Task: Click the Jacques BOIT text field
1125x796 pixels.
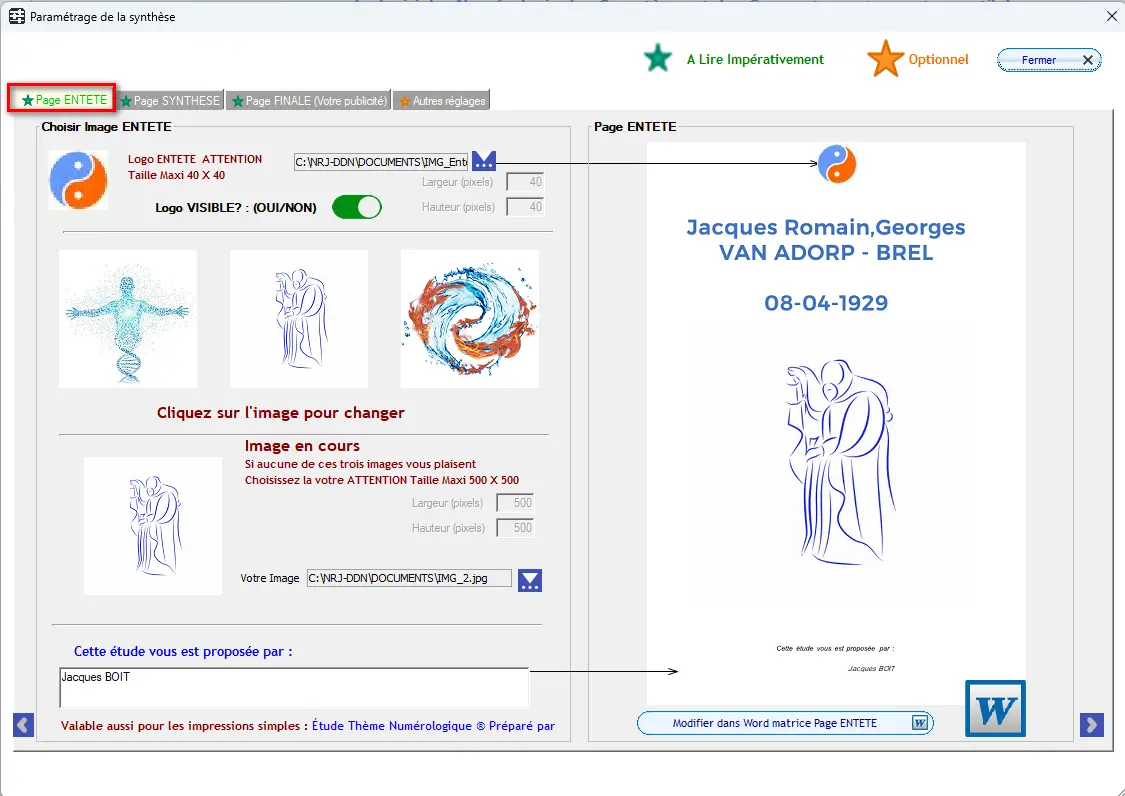Action: coord(293,687)
